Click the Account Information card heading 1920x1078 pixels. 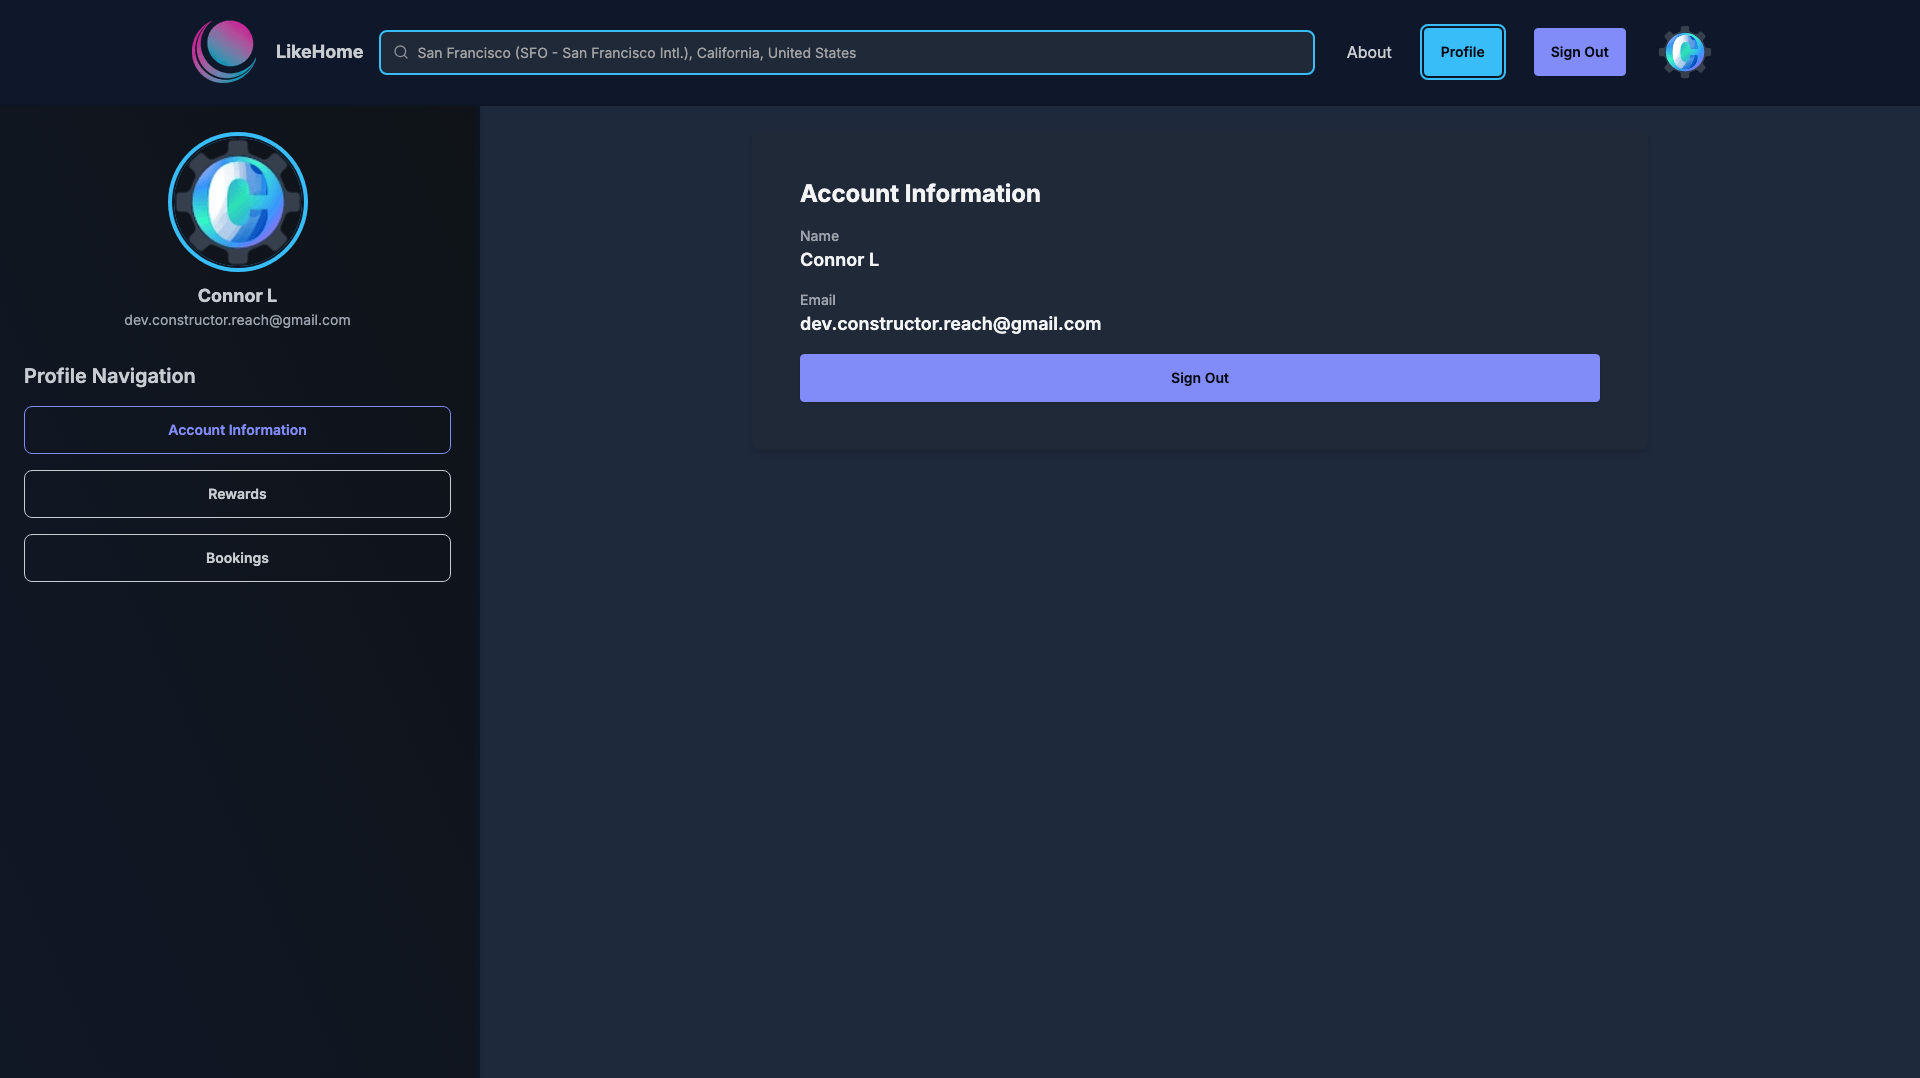click(920, 194)
